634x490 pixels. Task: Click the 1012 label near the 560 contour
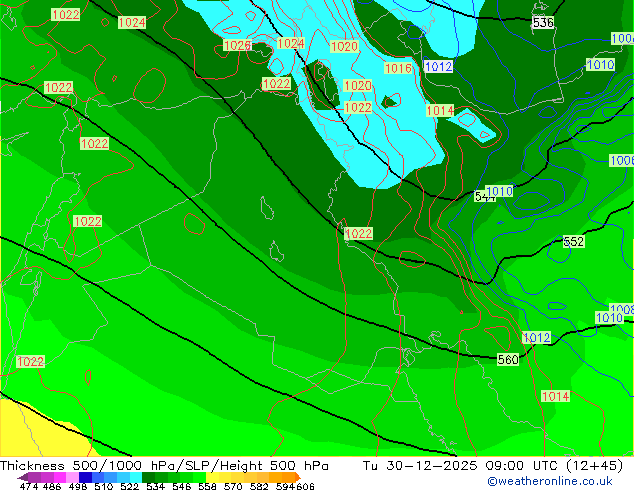click(537, 338)
